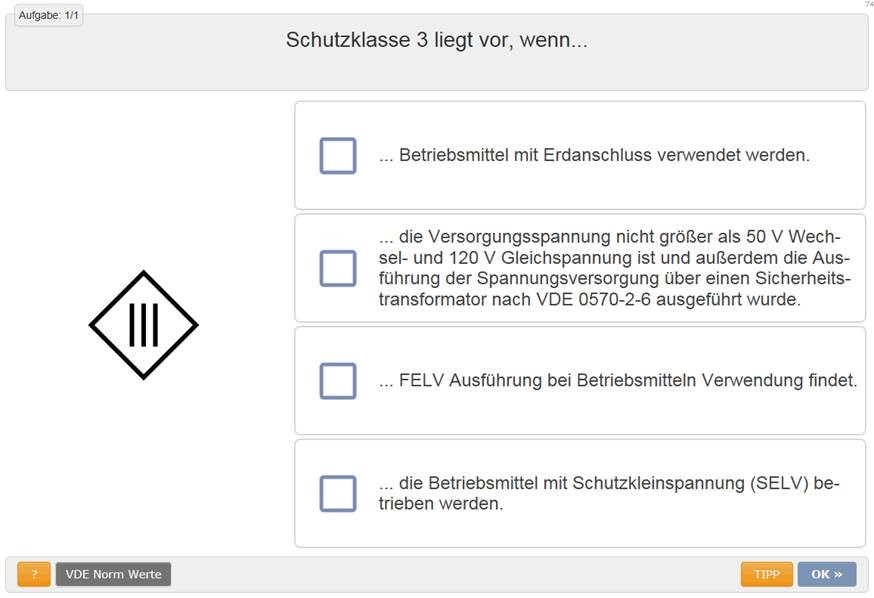Click the heading "Schutzklasse 3 liegt vor, wenn..."
Screen dimensions: 874x598
pos(436,41)
